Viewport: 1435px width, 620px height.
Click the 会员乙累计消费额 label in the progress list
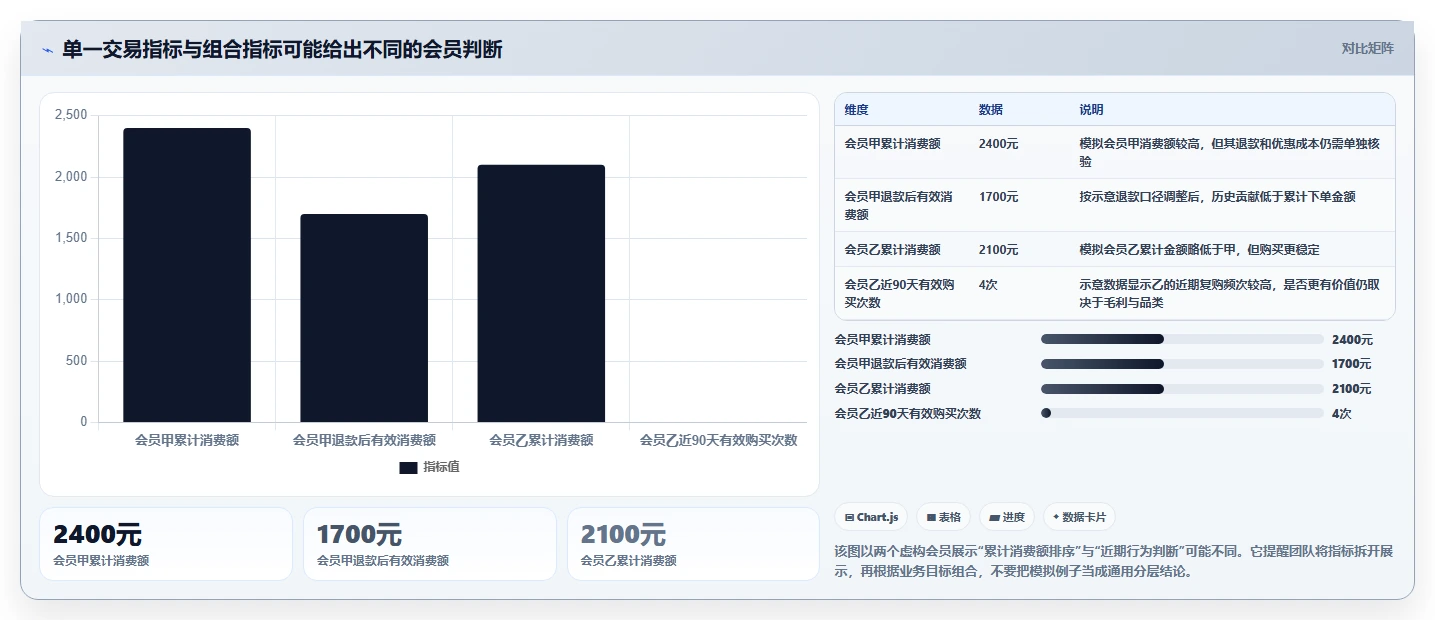pos(882,389)
